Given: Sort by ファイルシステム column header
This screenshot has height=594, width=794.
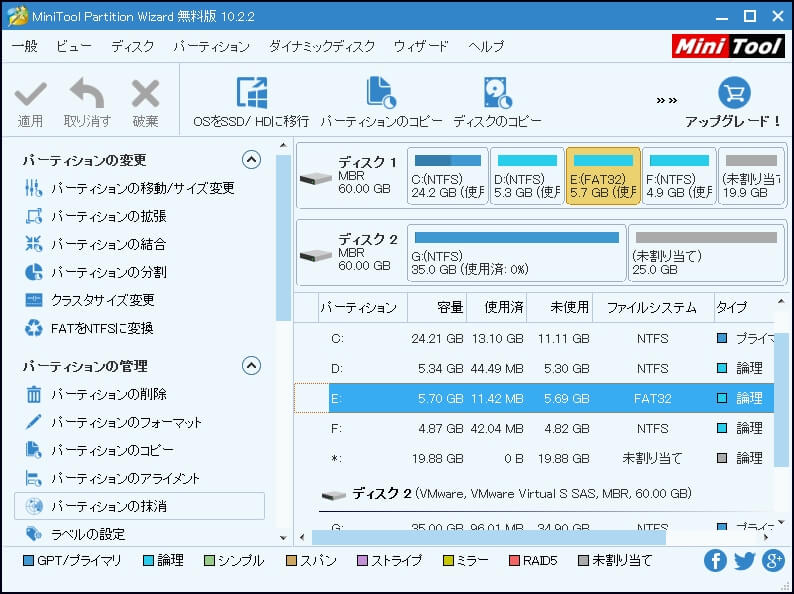Looking at the screenshot, I should 653,307.
